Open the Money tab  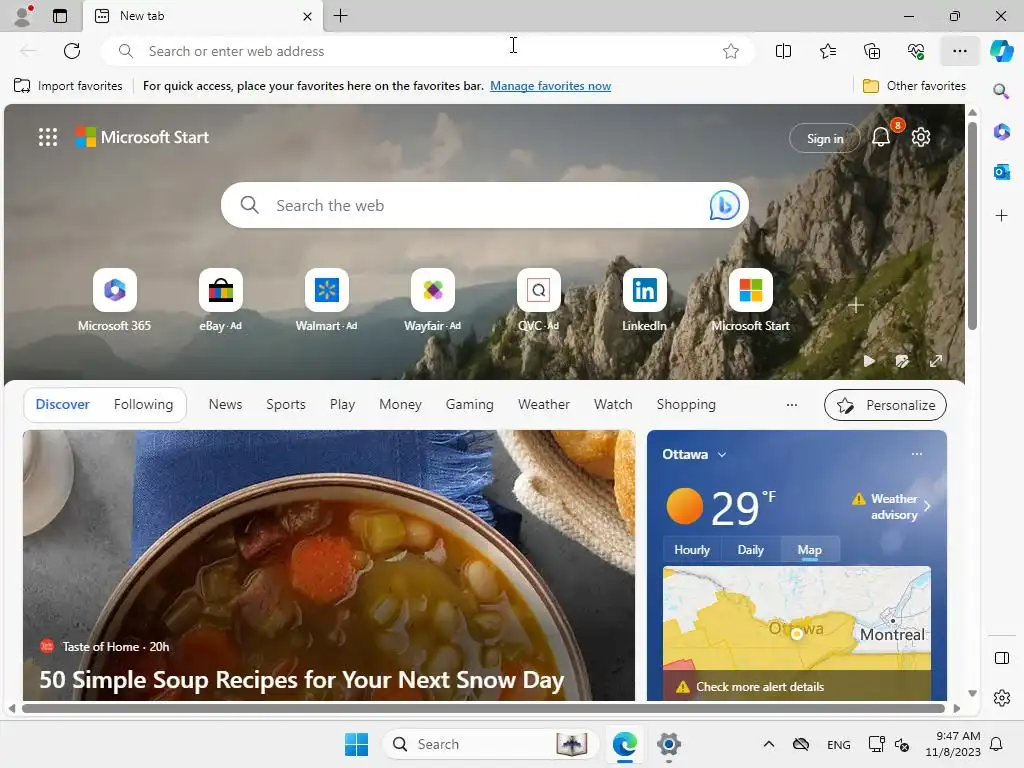click(x=400, y=404)
